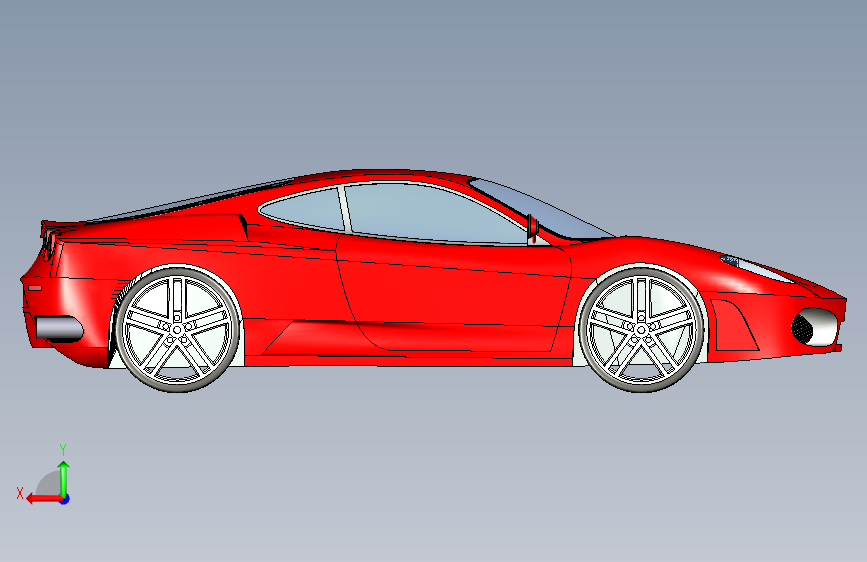
Task: Click the green Y axis arrow of the triad
Action: pyautogui.click(x=64, y=479)
